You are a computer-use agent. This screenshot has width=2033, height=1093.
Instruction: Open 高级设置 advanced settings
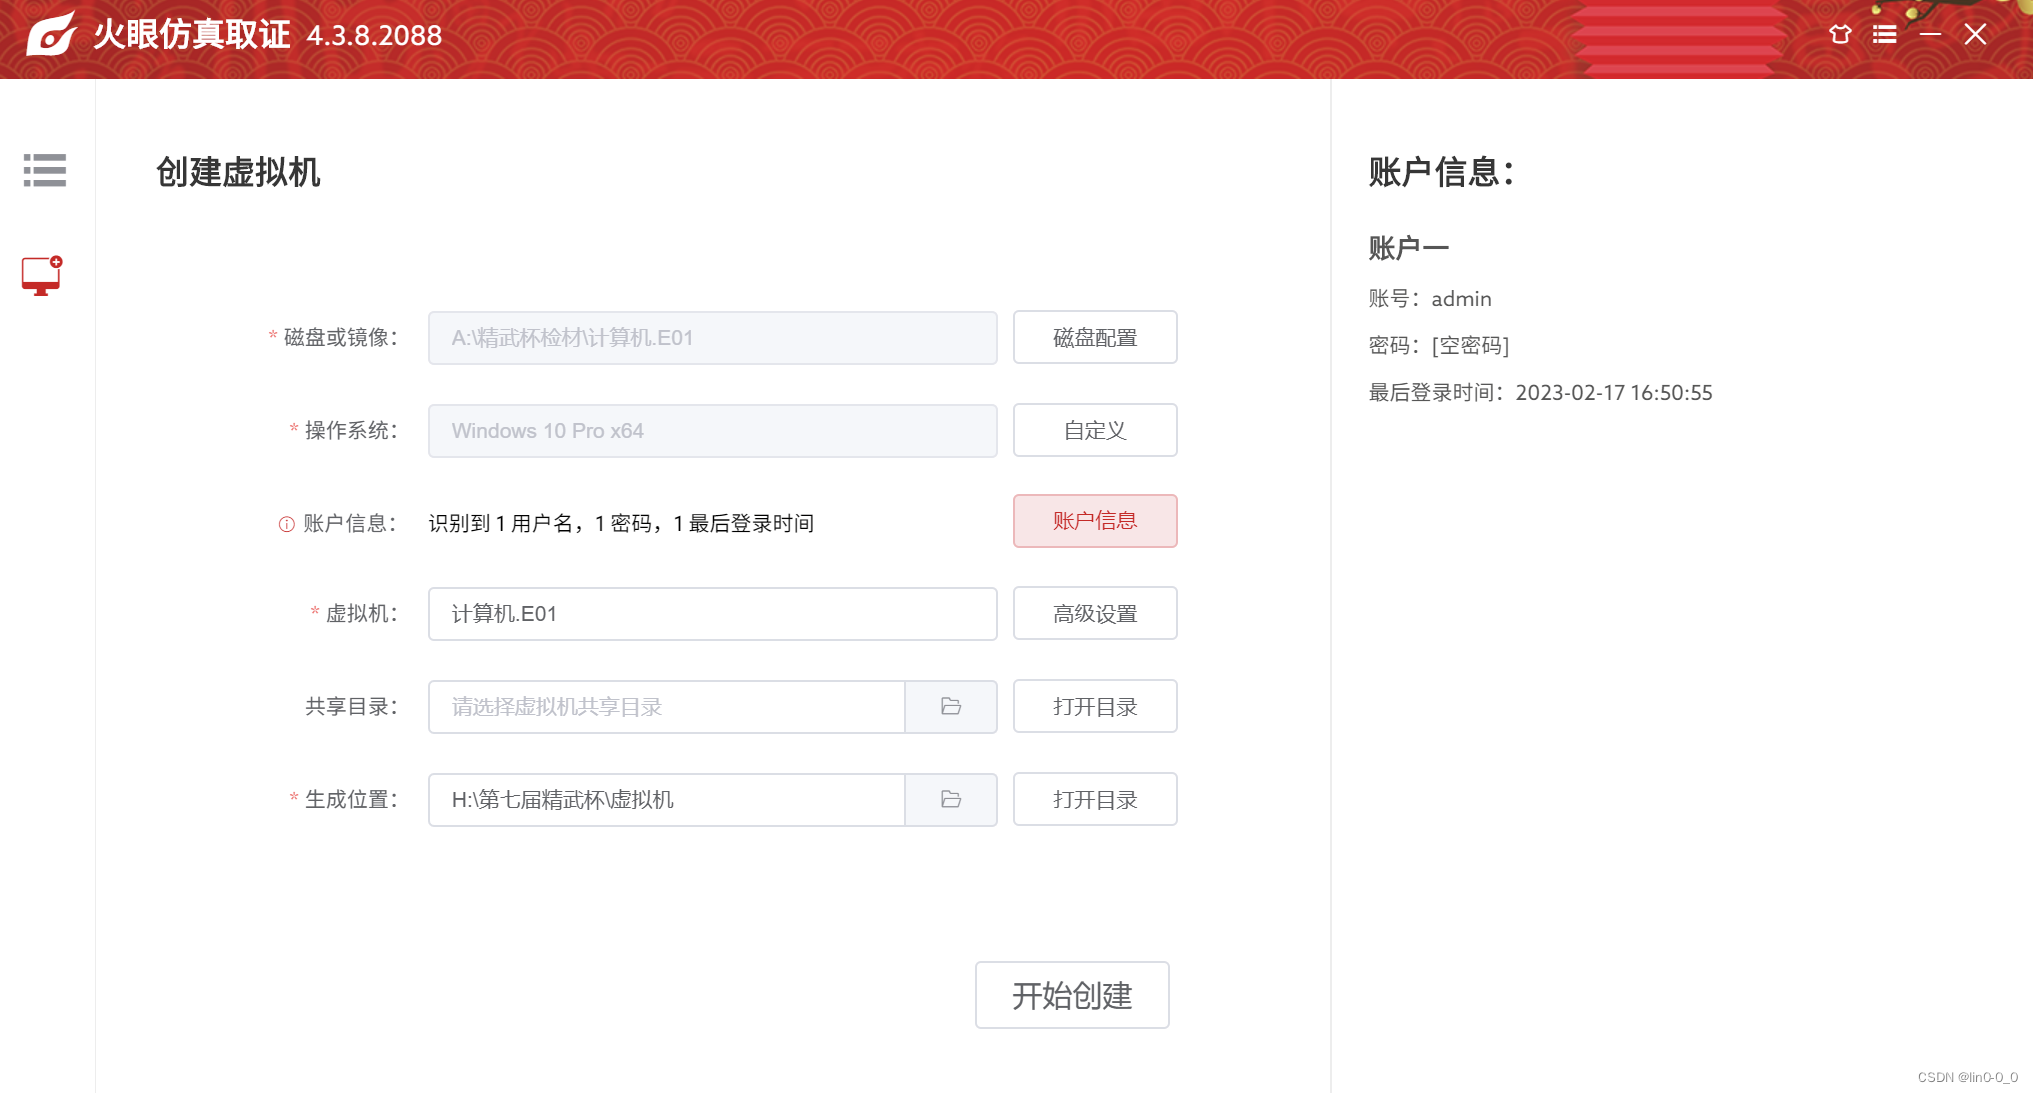point(1095,614)
